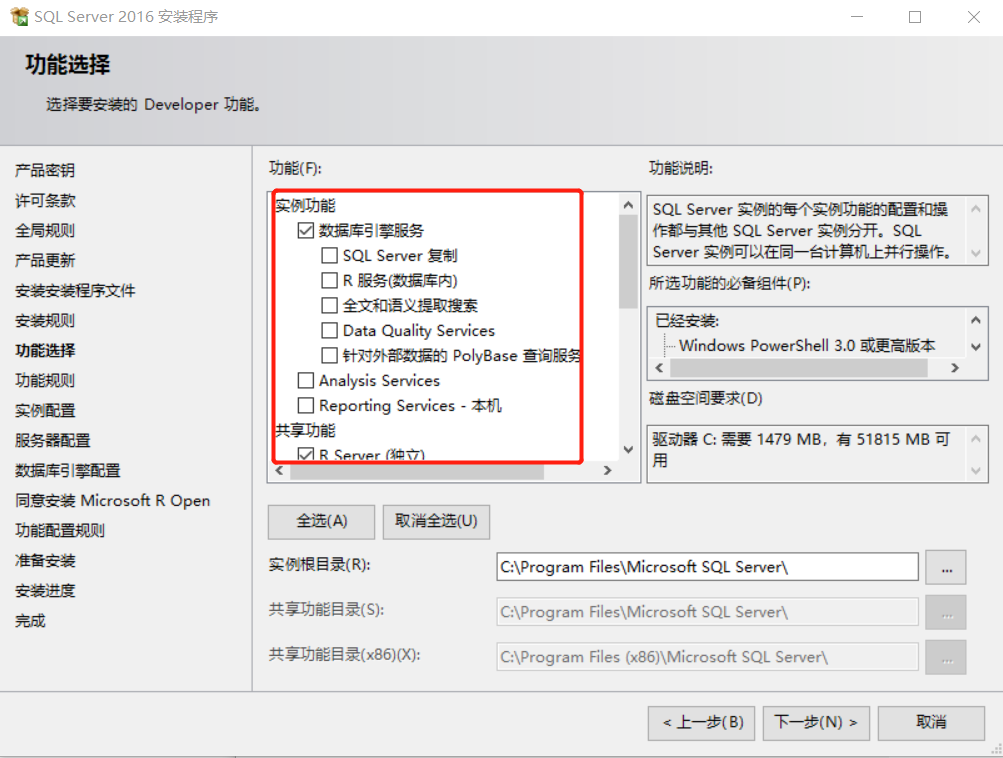Select 安装安装程序文件 step in sidebar

point(75,290)
